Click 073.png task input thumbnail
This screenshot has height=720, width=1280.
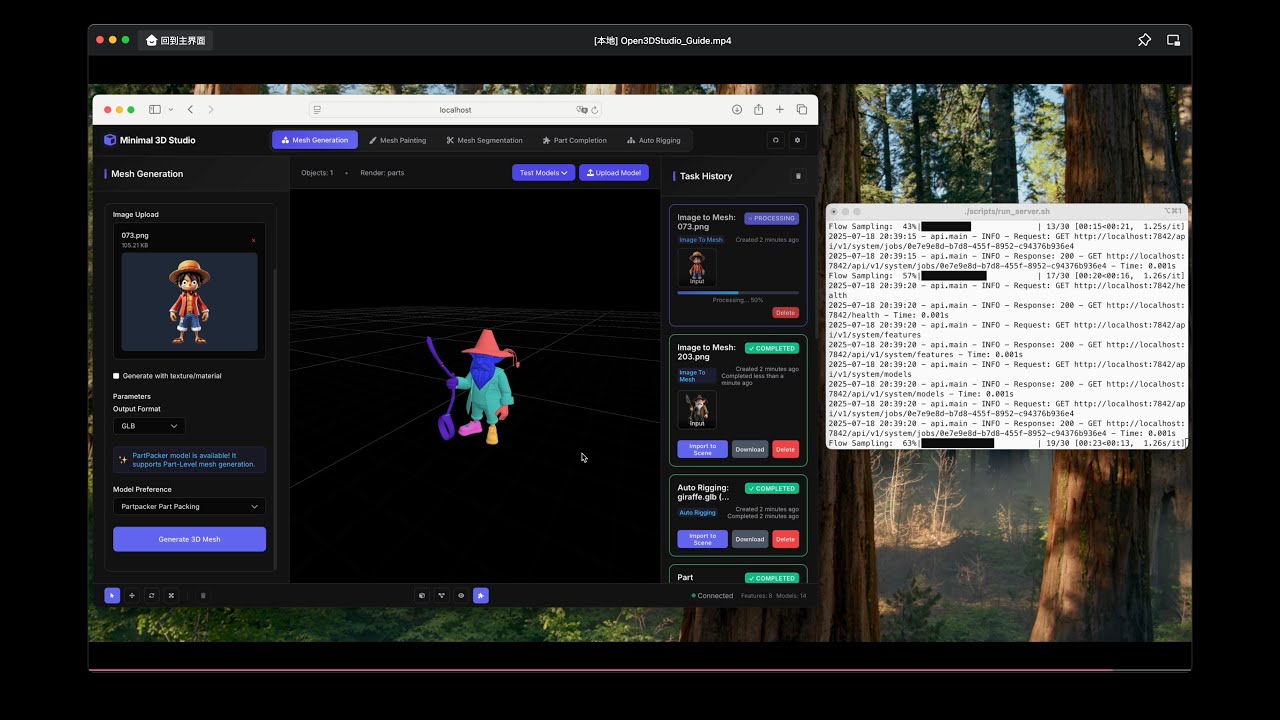pos(697,268)
